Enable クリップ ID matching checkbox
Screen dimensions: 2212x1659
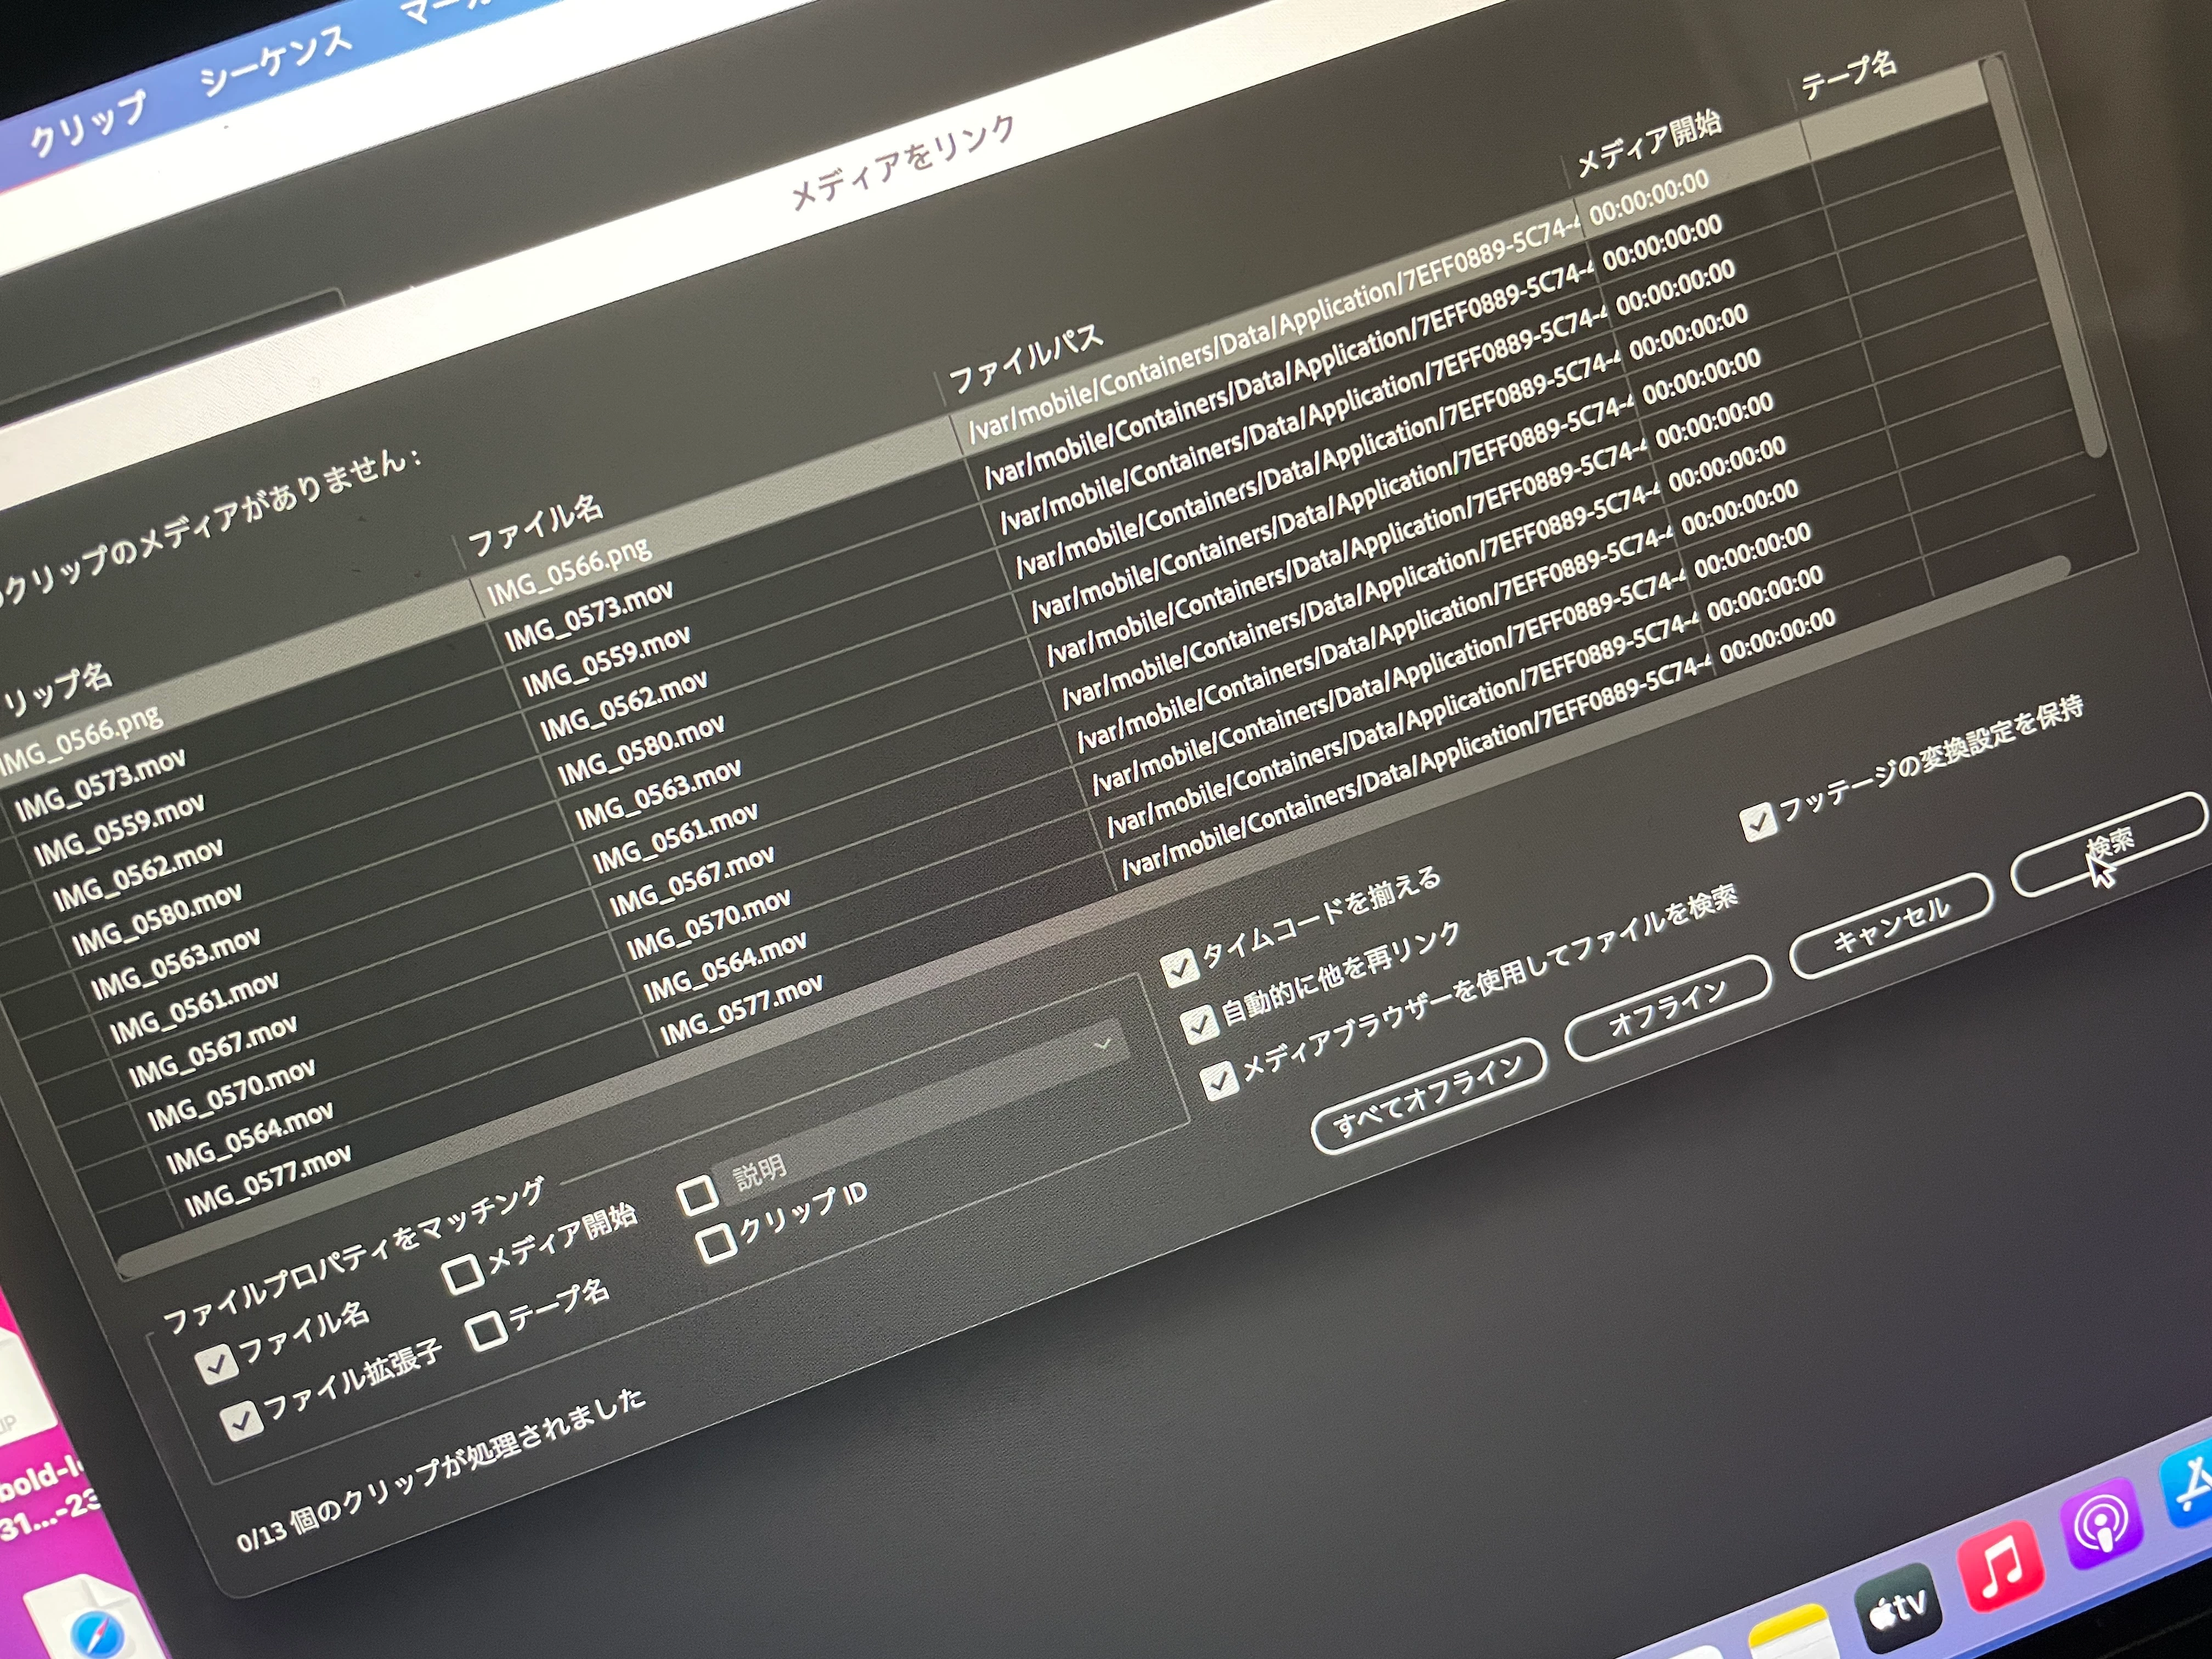(x=716, y=1243)
